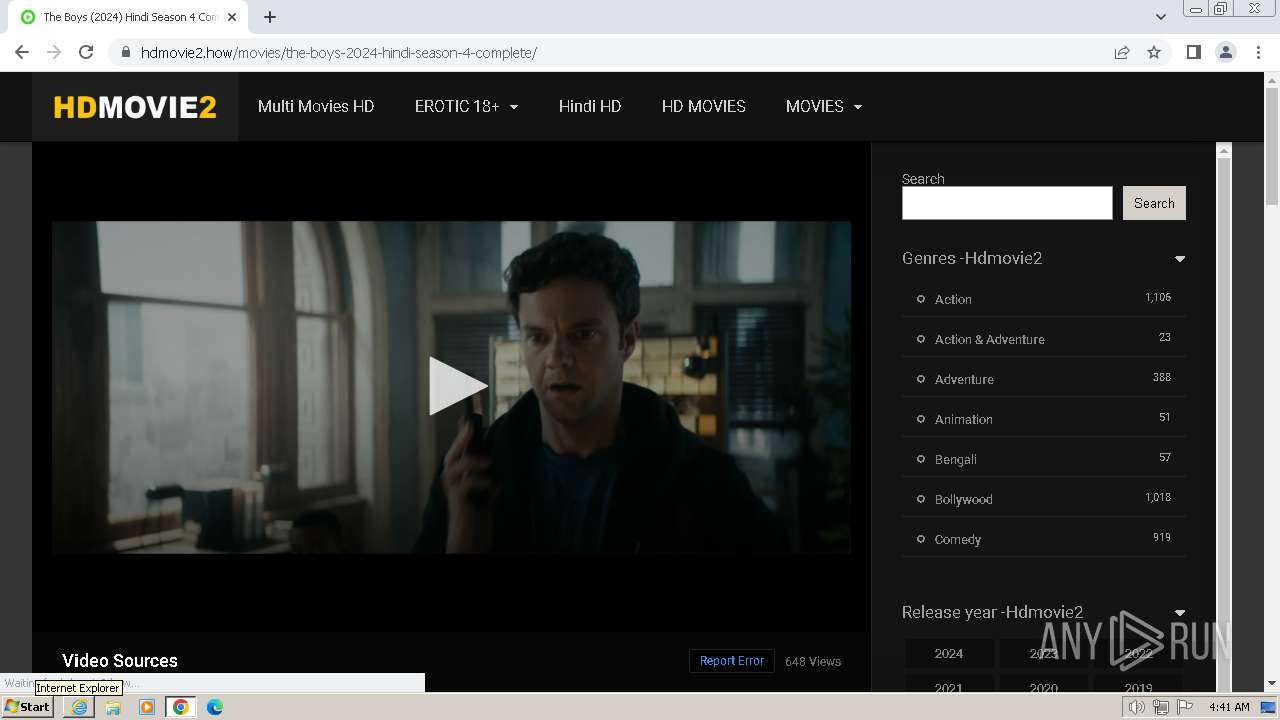Open the Action Center flag tray icon
The width and height of the screenshot is (1280, 720).
click(x=1185, y=707)
